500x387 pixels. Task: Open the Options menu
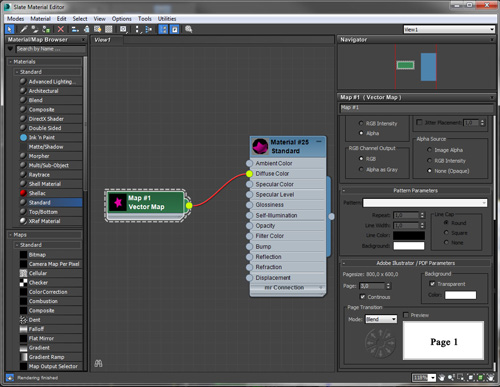tap(121, 19)
